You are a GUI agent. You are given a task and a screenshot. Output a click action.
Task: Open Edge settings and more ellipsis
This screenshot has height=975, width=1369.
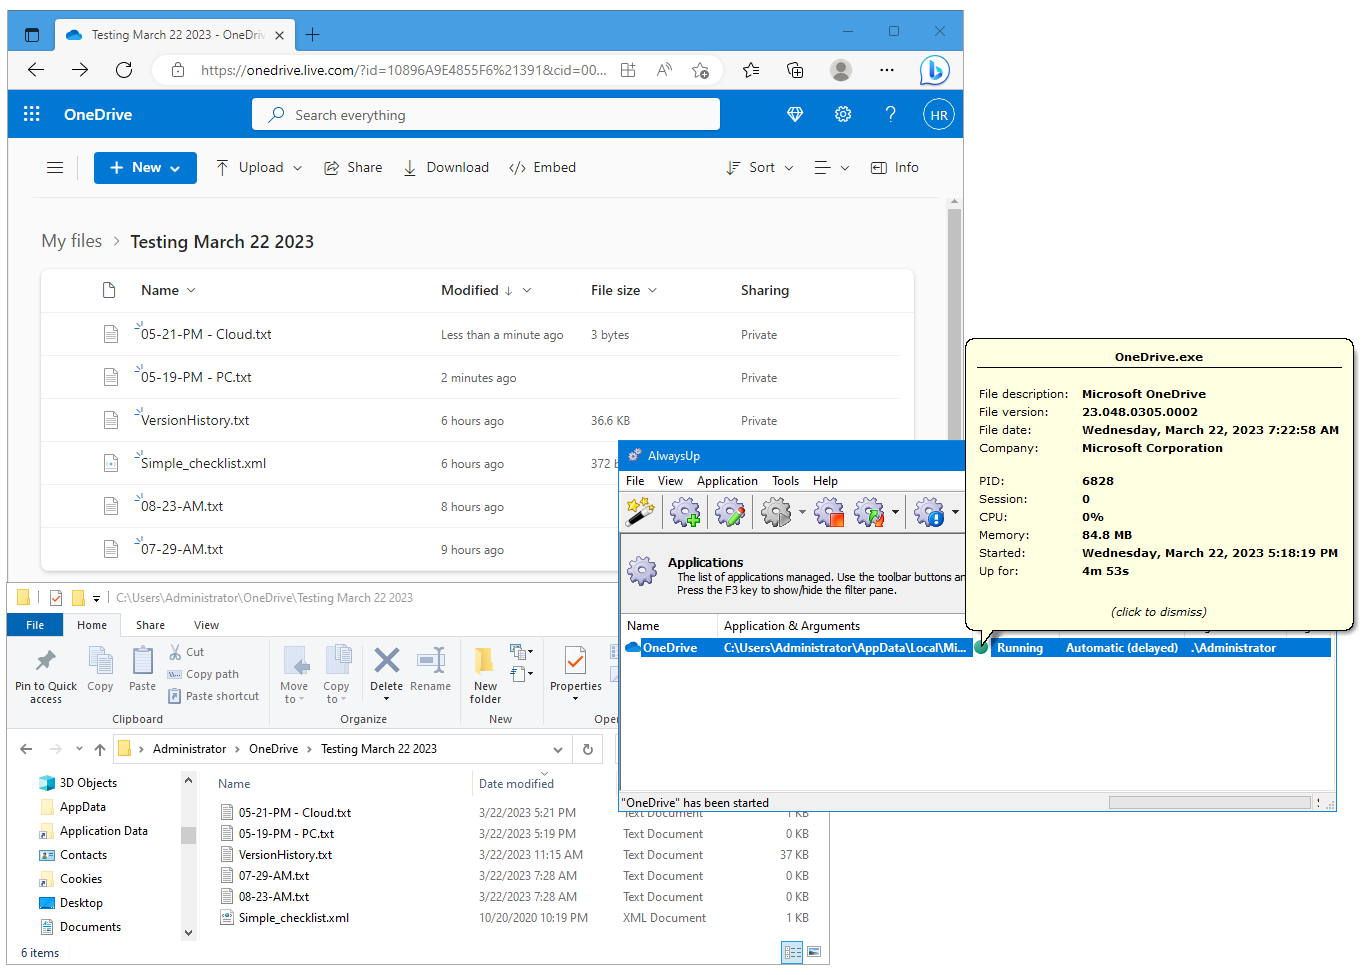point(887,70)
